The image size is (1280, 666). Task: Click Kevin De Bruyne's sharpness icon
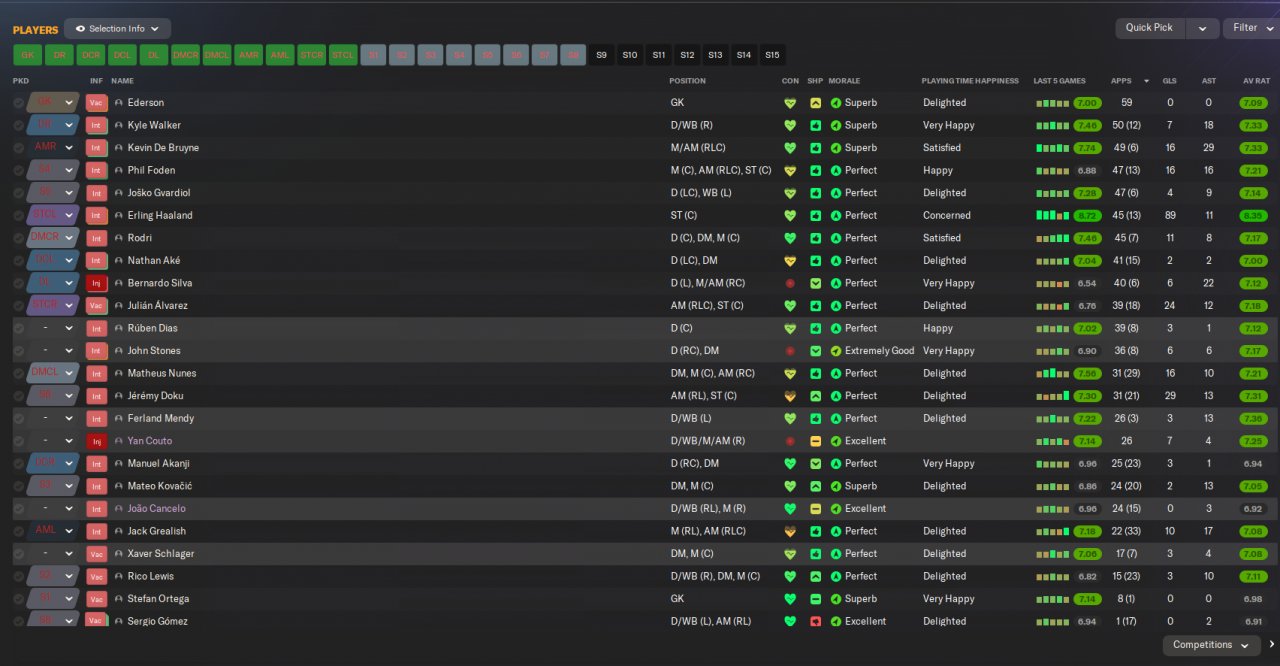pyautogui.click(x=815, y=148)
